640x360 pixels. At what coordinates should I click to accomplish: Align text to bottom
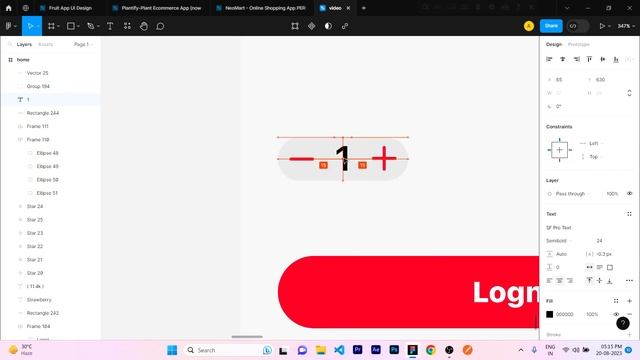(x=610, y=280)
